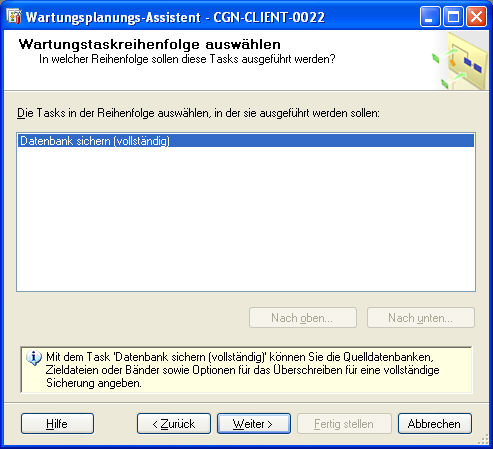Click the Abbrechen button
This screenshot has height=449, width=493.
tap(435, 424)
